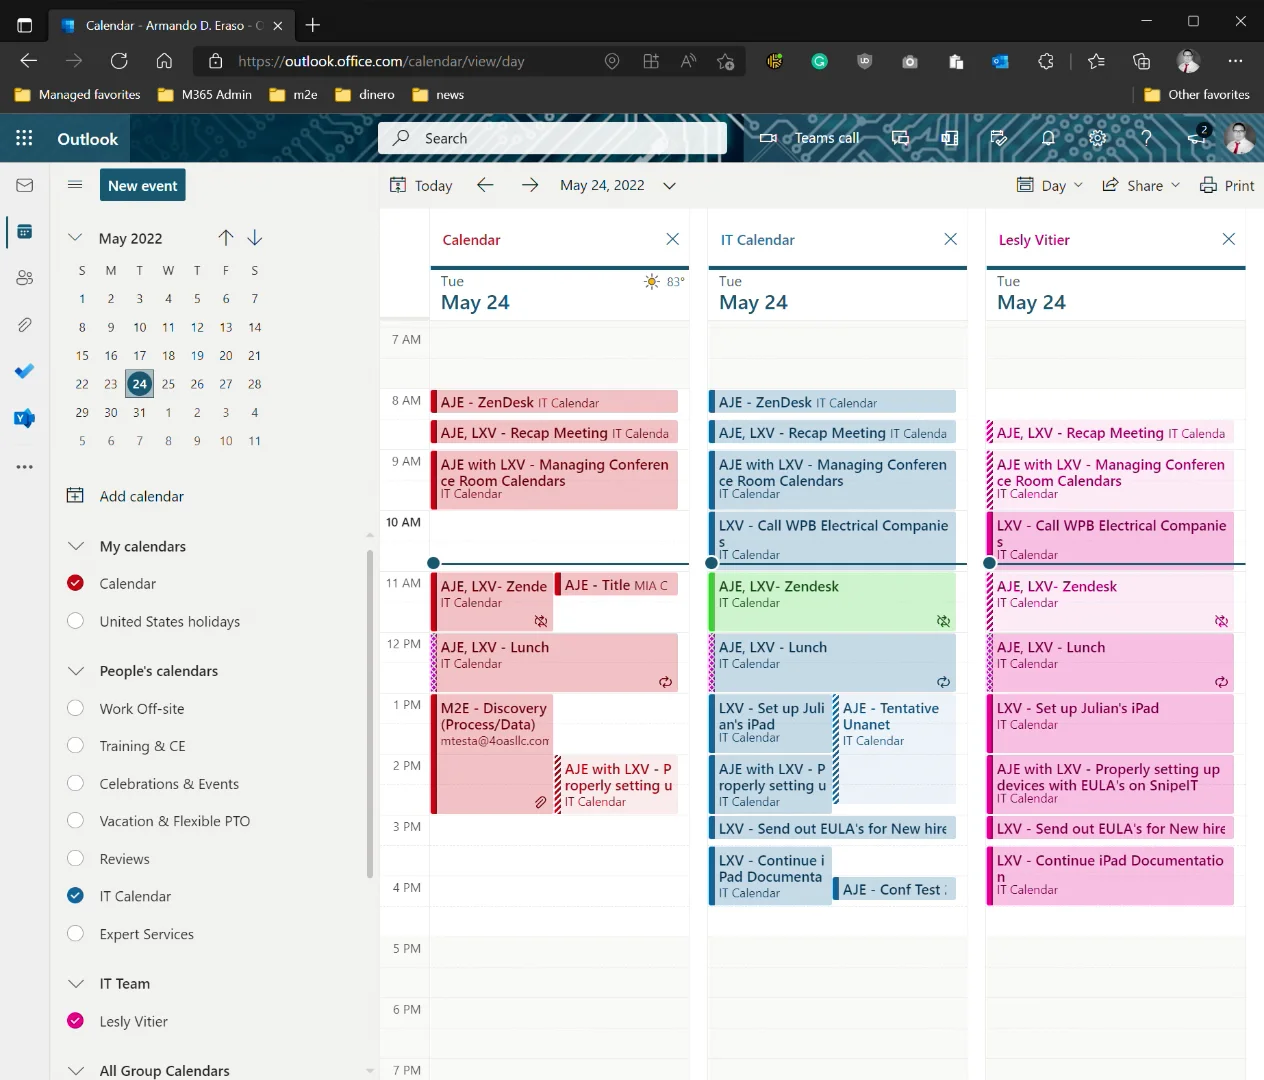Select May 25 in mini calendar
This screenshot has width=1264, height=1080.
[168, 384]
